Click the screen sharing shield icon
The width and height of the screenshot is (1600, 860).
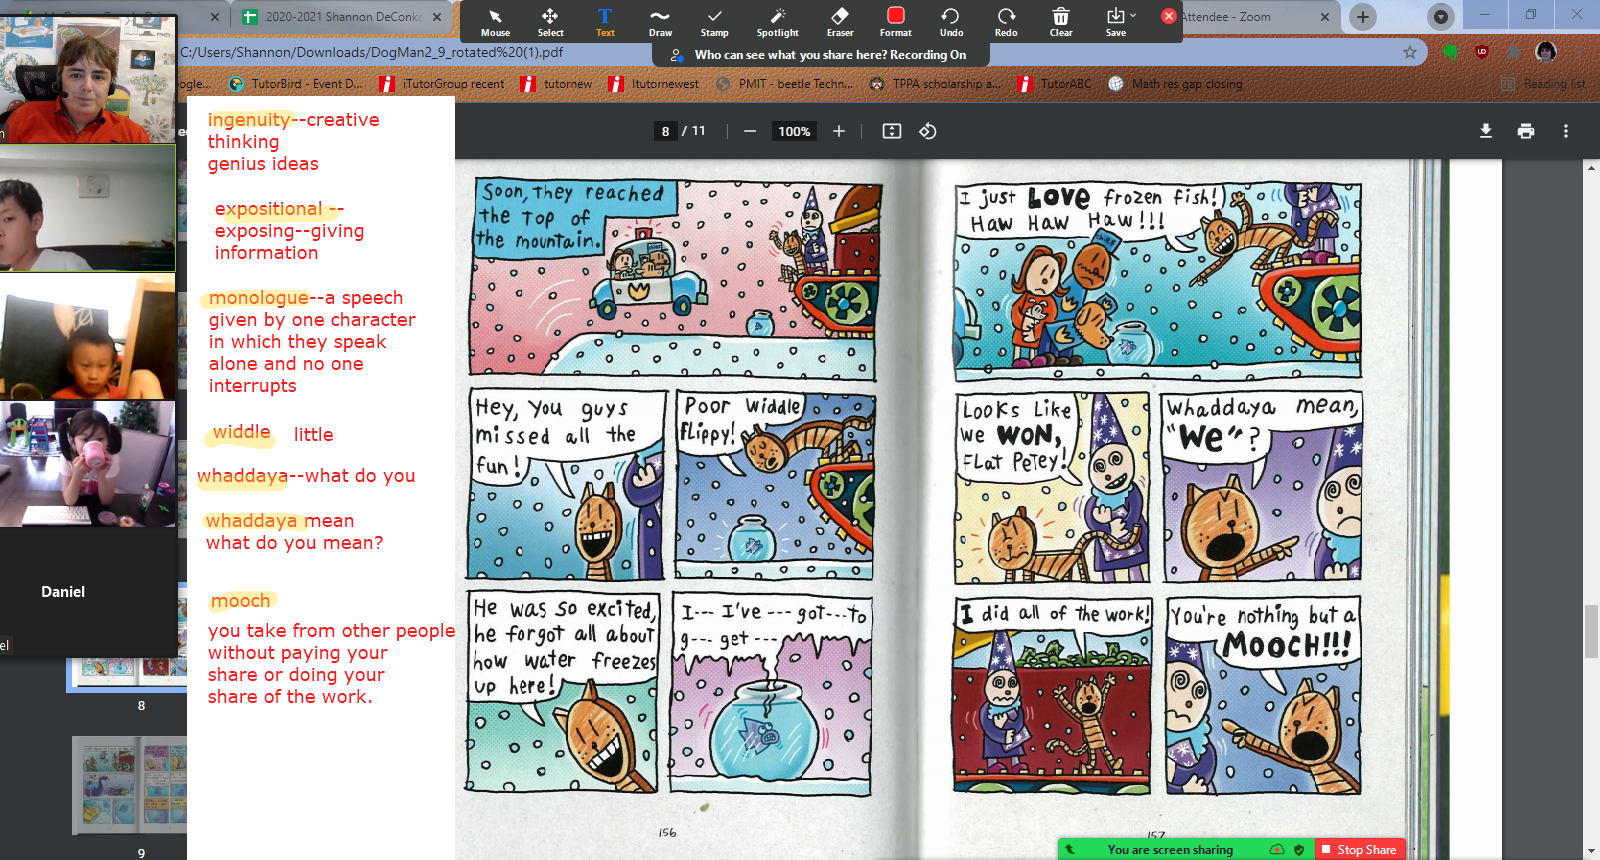(1299, 849)
